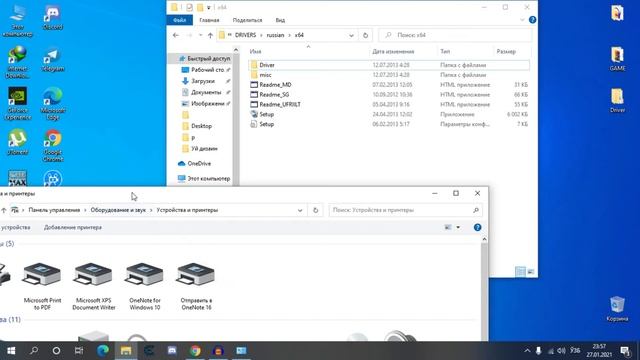Select the Microsoft Print to PDF printer
640x360 pixels.
point(42,286)
